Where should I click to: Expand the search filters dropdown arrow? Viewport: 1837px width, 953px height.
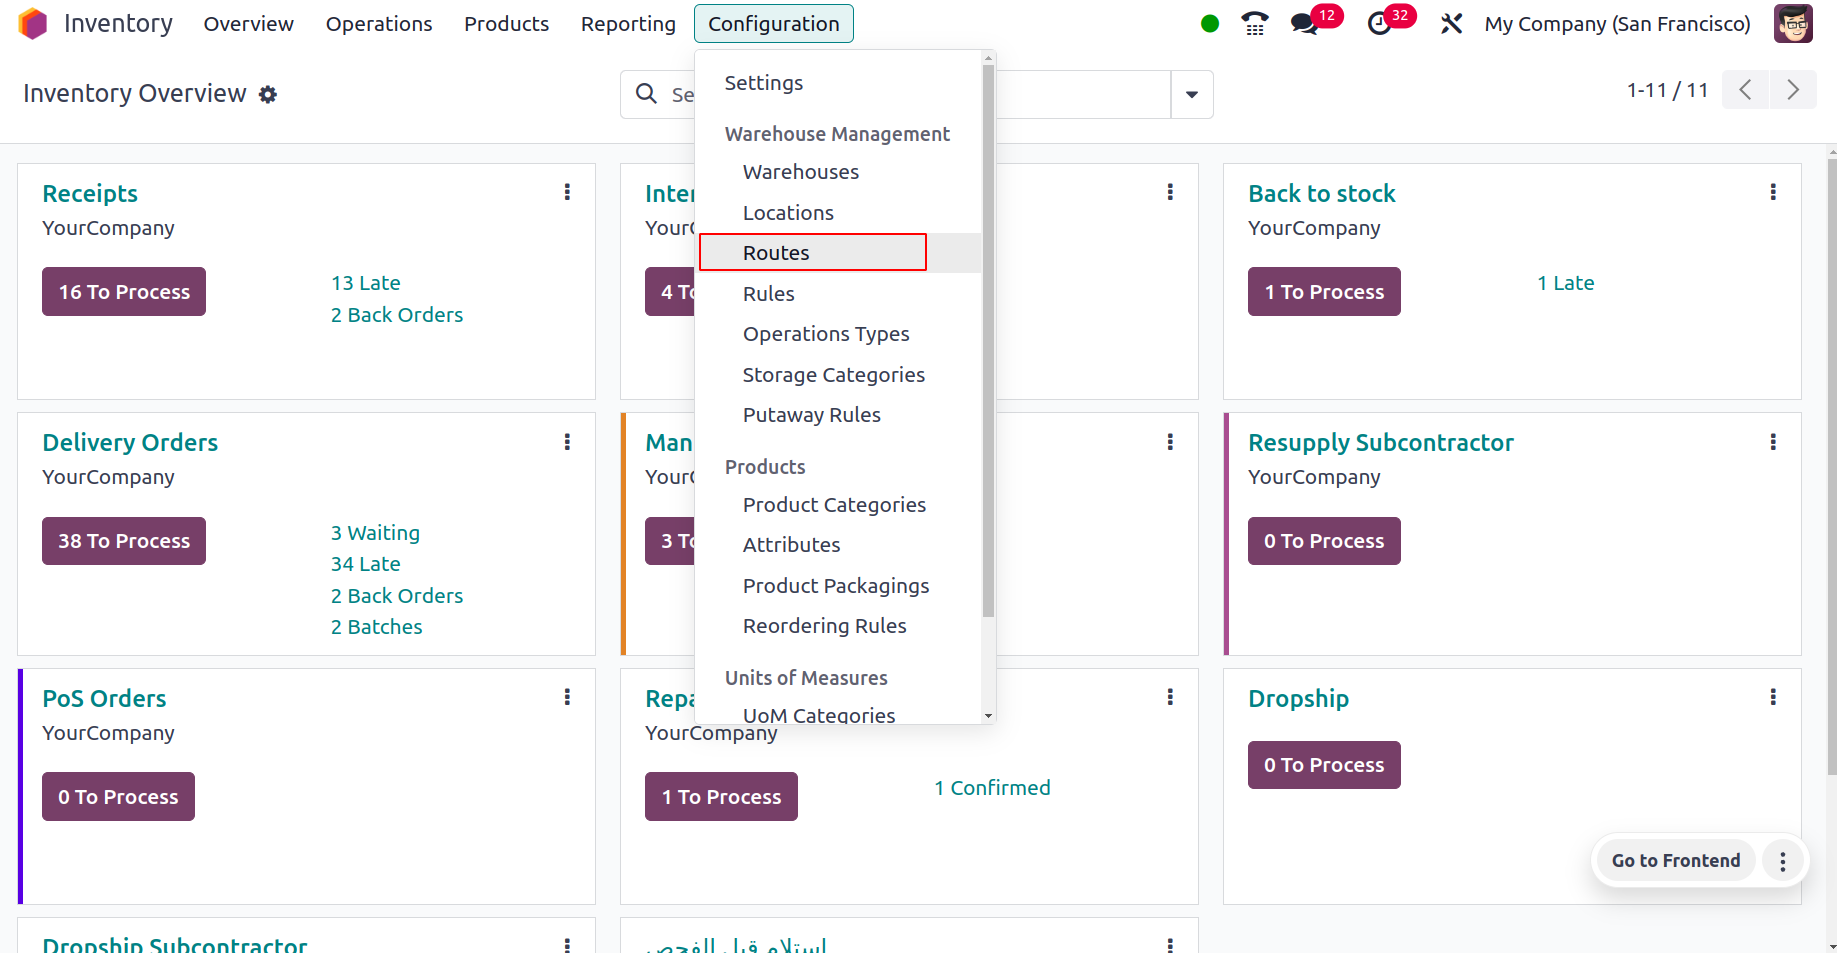click(x=1191, y=94)
